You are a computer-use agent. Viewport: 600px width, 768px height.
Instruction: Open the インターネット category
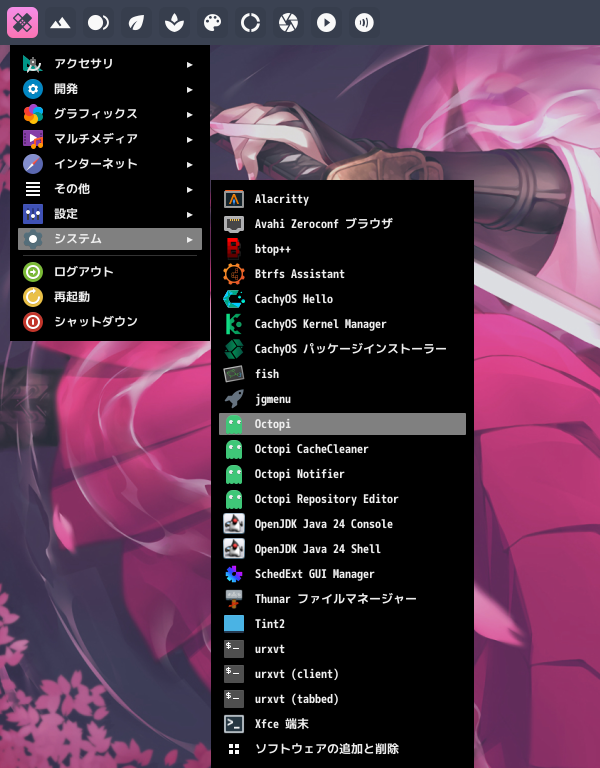(x=110, y=164)
